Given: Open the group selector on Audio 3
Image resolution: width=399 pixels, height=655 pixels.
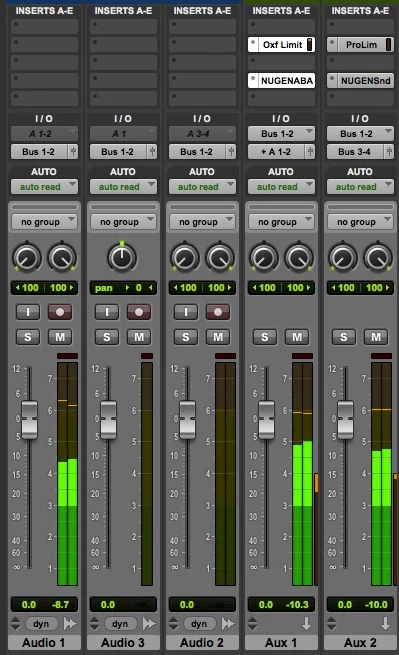Looking at the screenshot, I should 123,222.
